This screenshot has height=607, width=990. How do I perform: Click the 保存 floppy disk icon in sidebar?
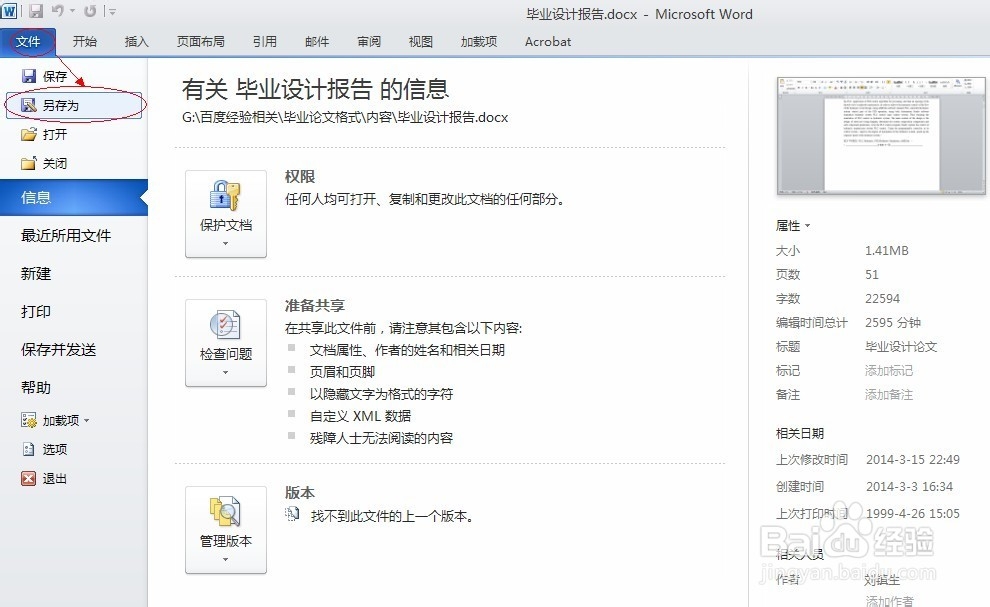coord(28,76)
